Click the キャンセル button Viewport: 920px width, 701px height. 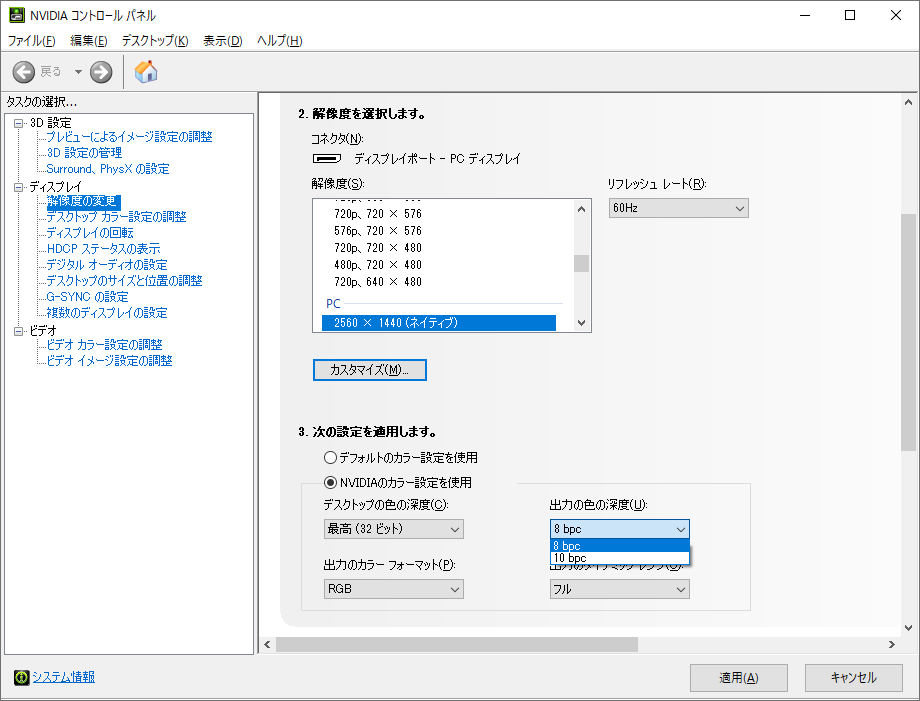[854, 678]
